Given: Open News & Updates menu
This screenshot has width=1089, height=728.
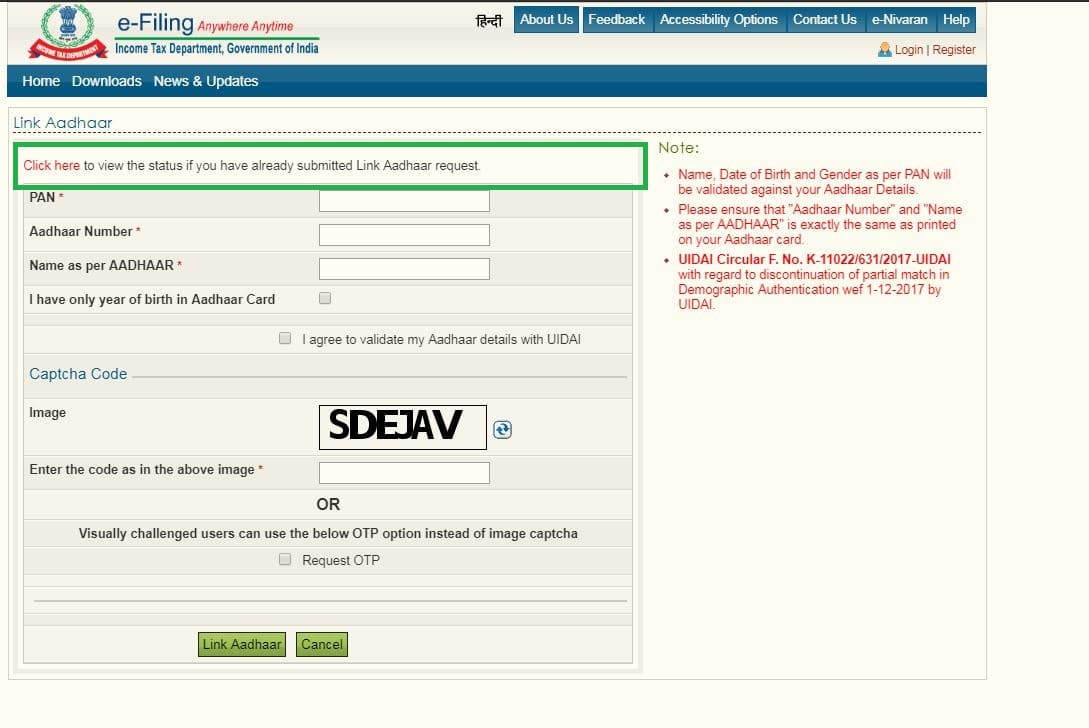Looking at the screenshot, I should (x=206, y=81).
